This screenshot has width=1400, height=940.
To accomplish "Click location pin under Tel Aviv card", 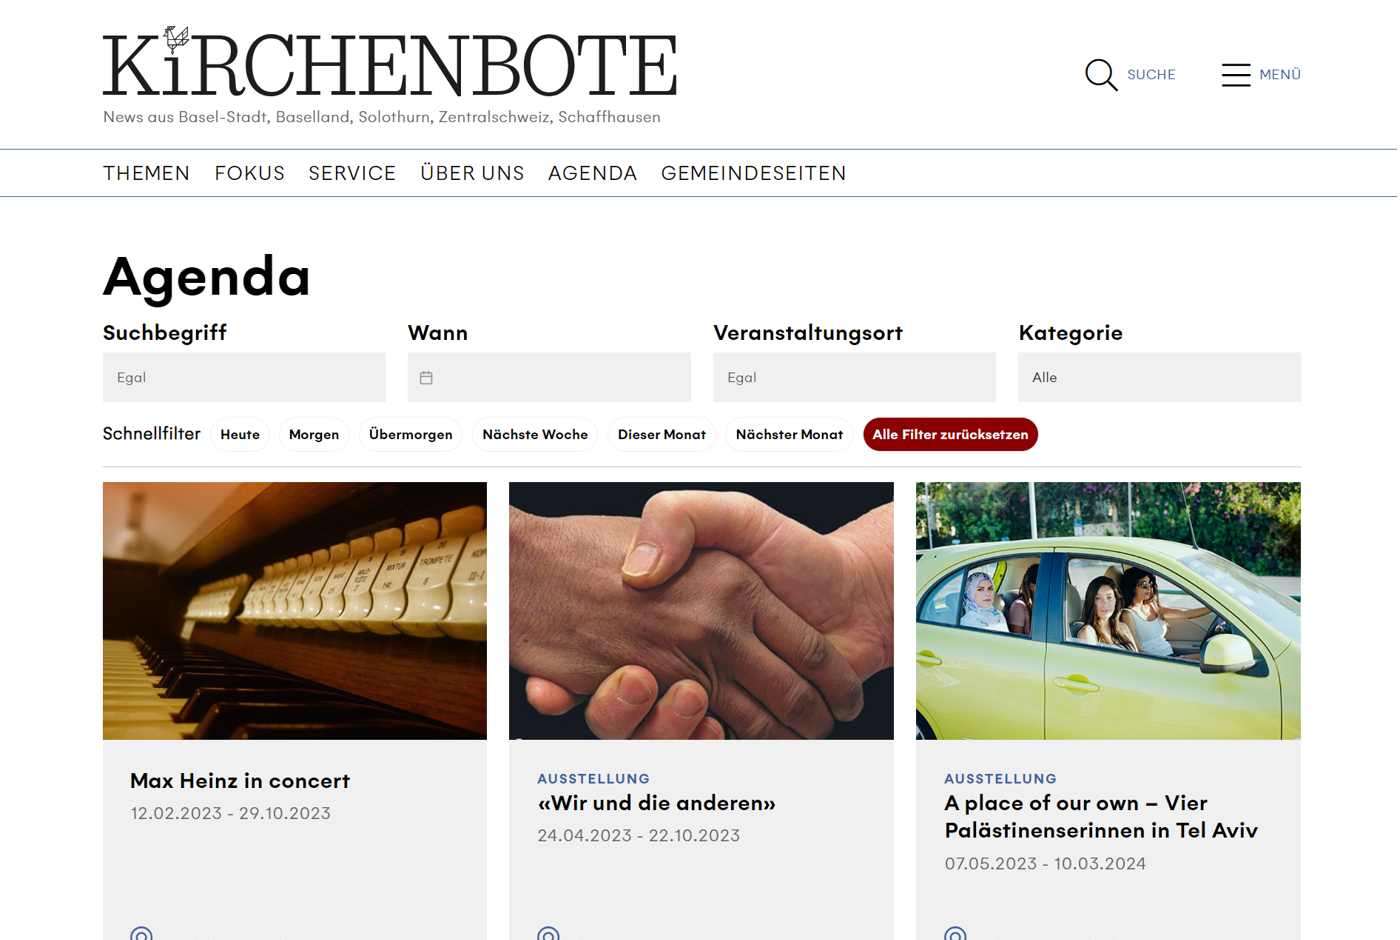I will [x=955, y=934].
